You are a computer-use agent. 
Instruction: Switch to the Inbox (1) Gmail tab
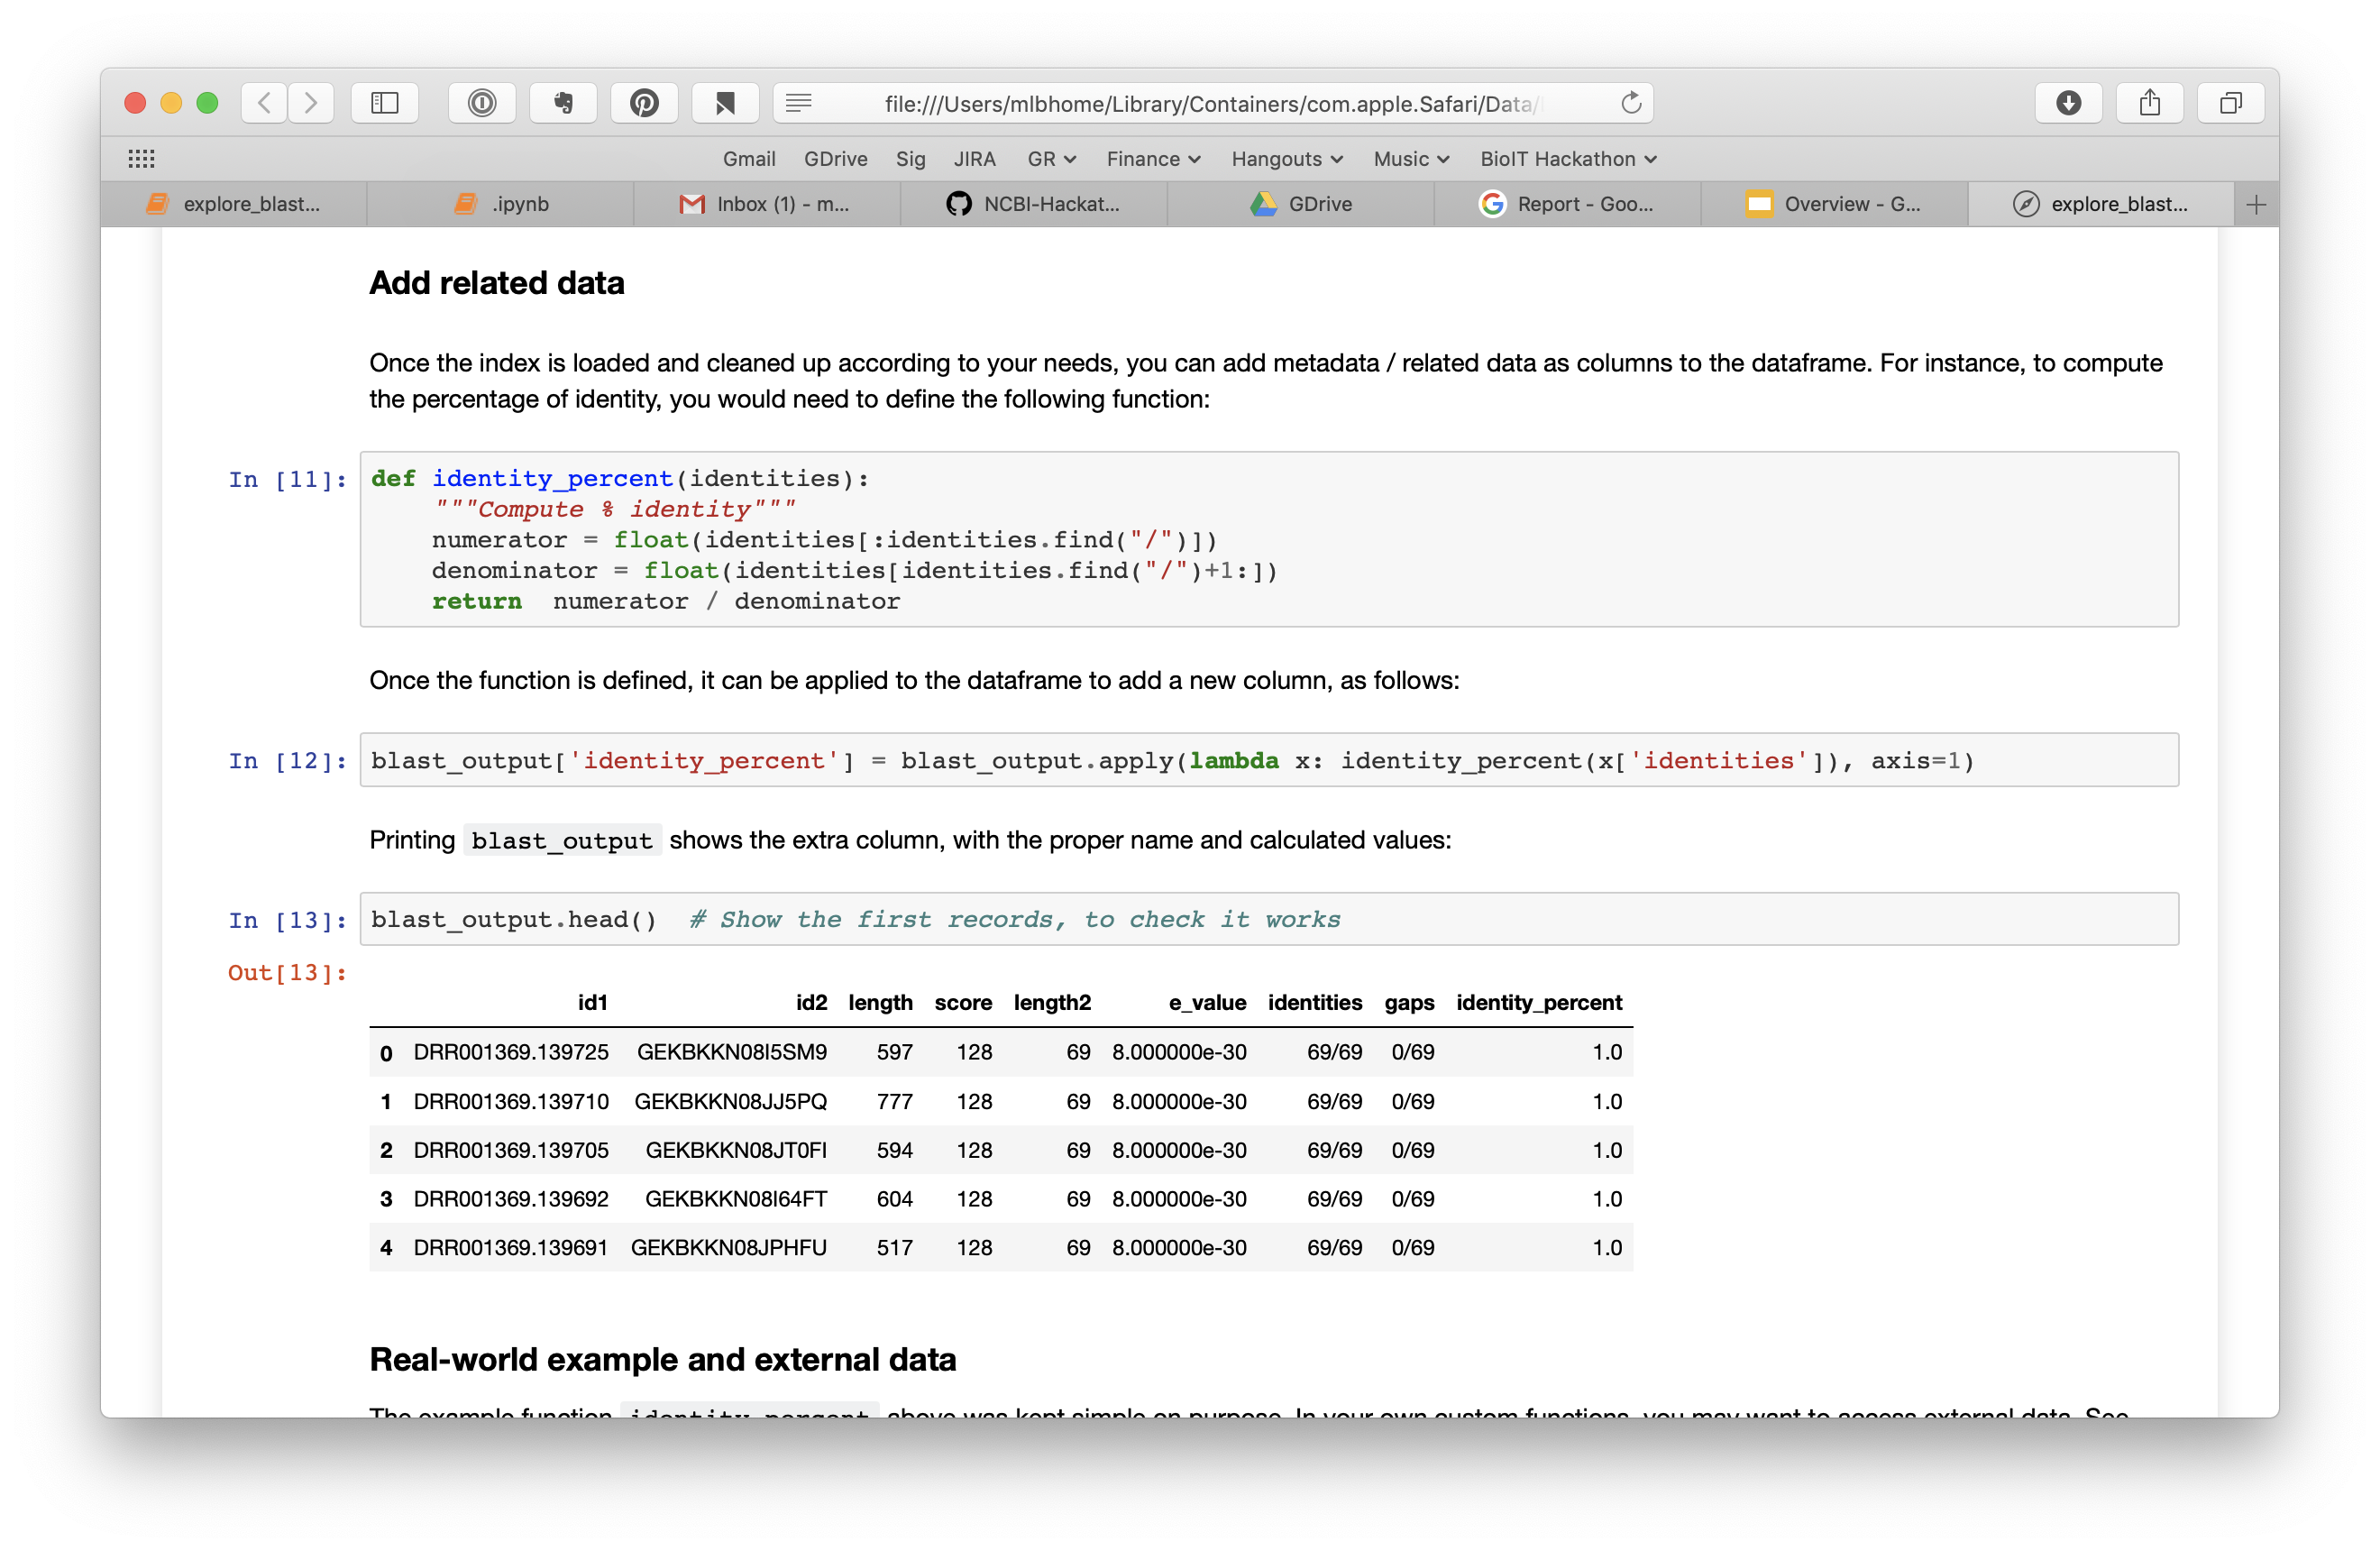(766, 204)
